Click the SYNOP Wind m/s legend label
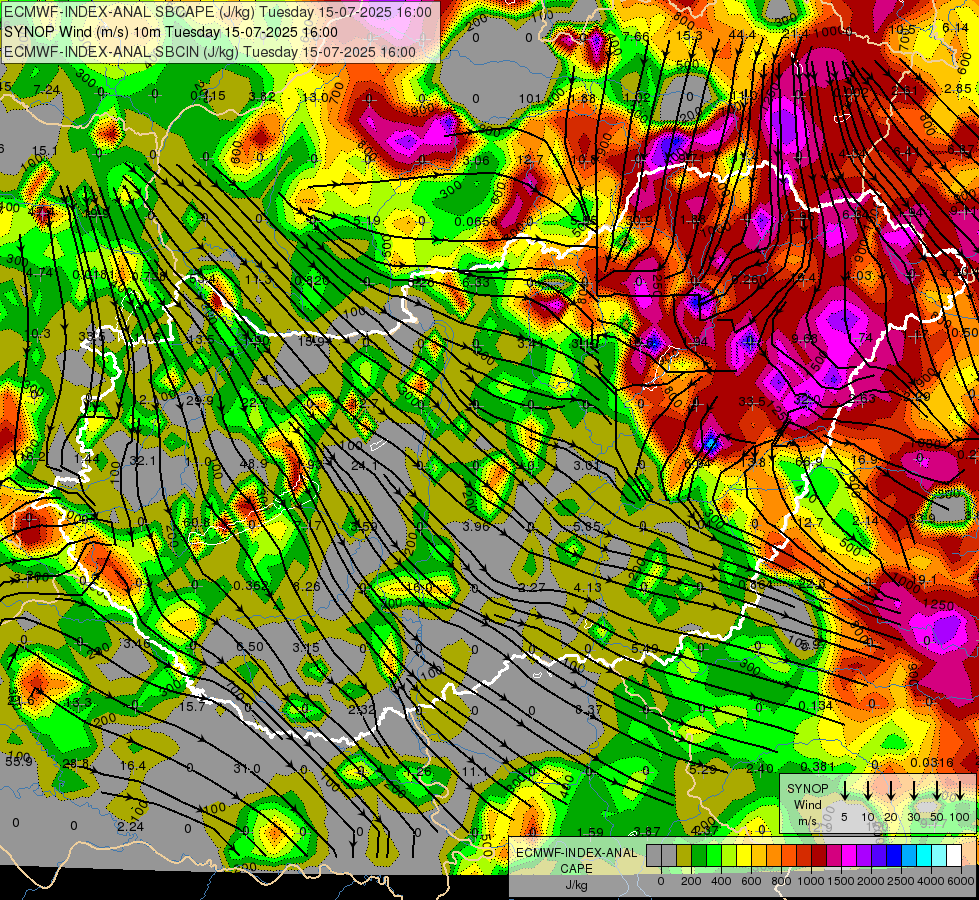The width and height of the screenshot is (979, 900). [807, 804]
